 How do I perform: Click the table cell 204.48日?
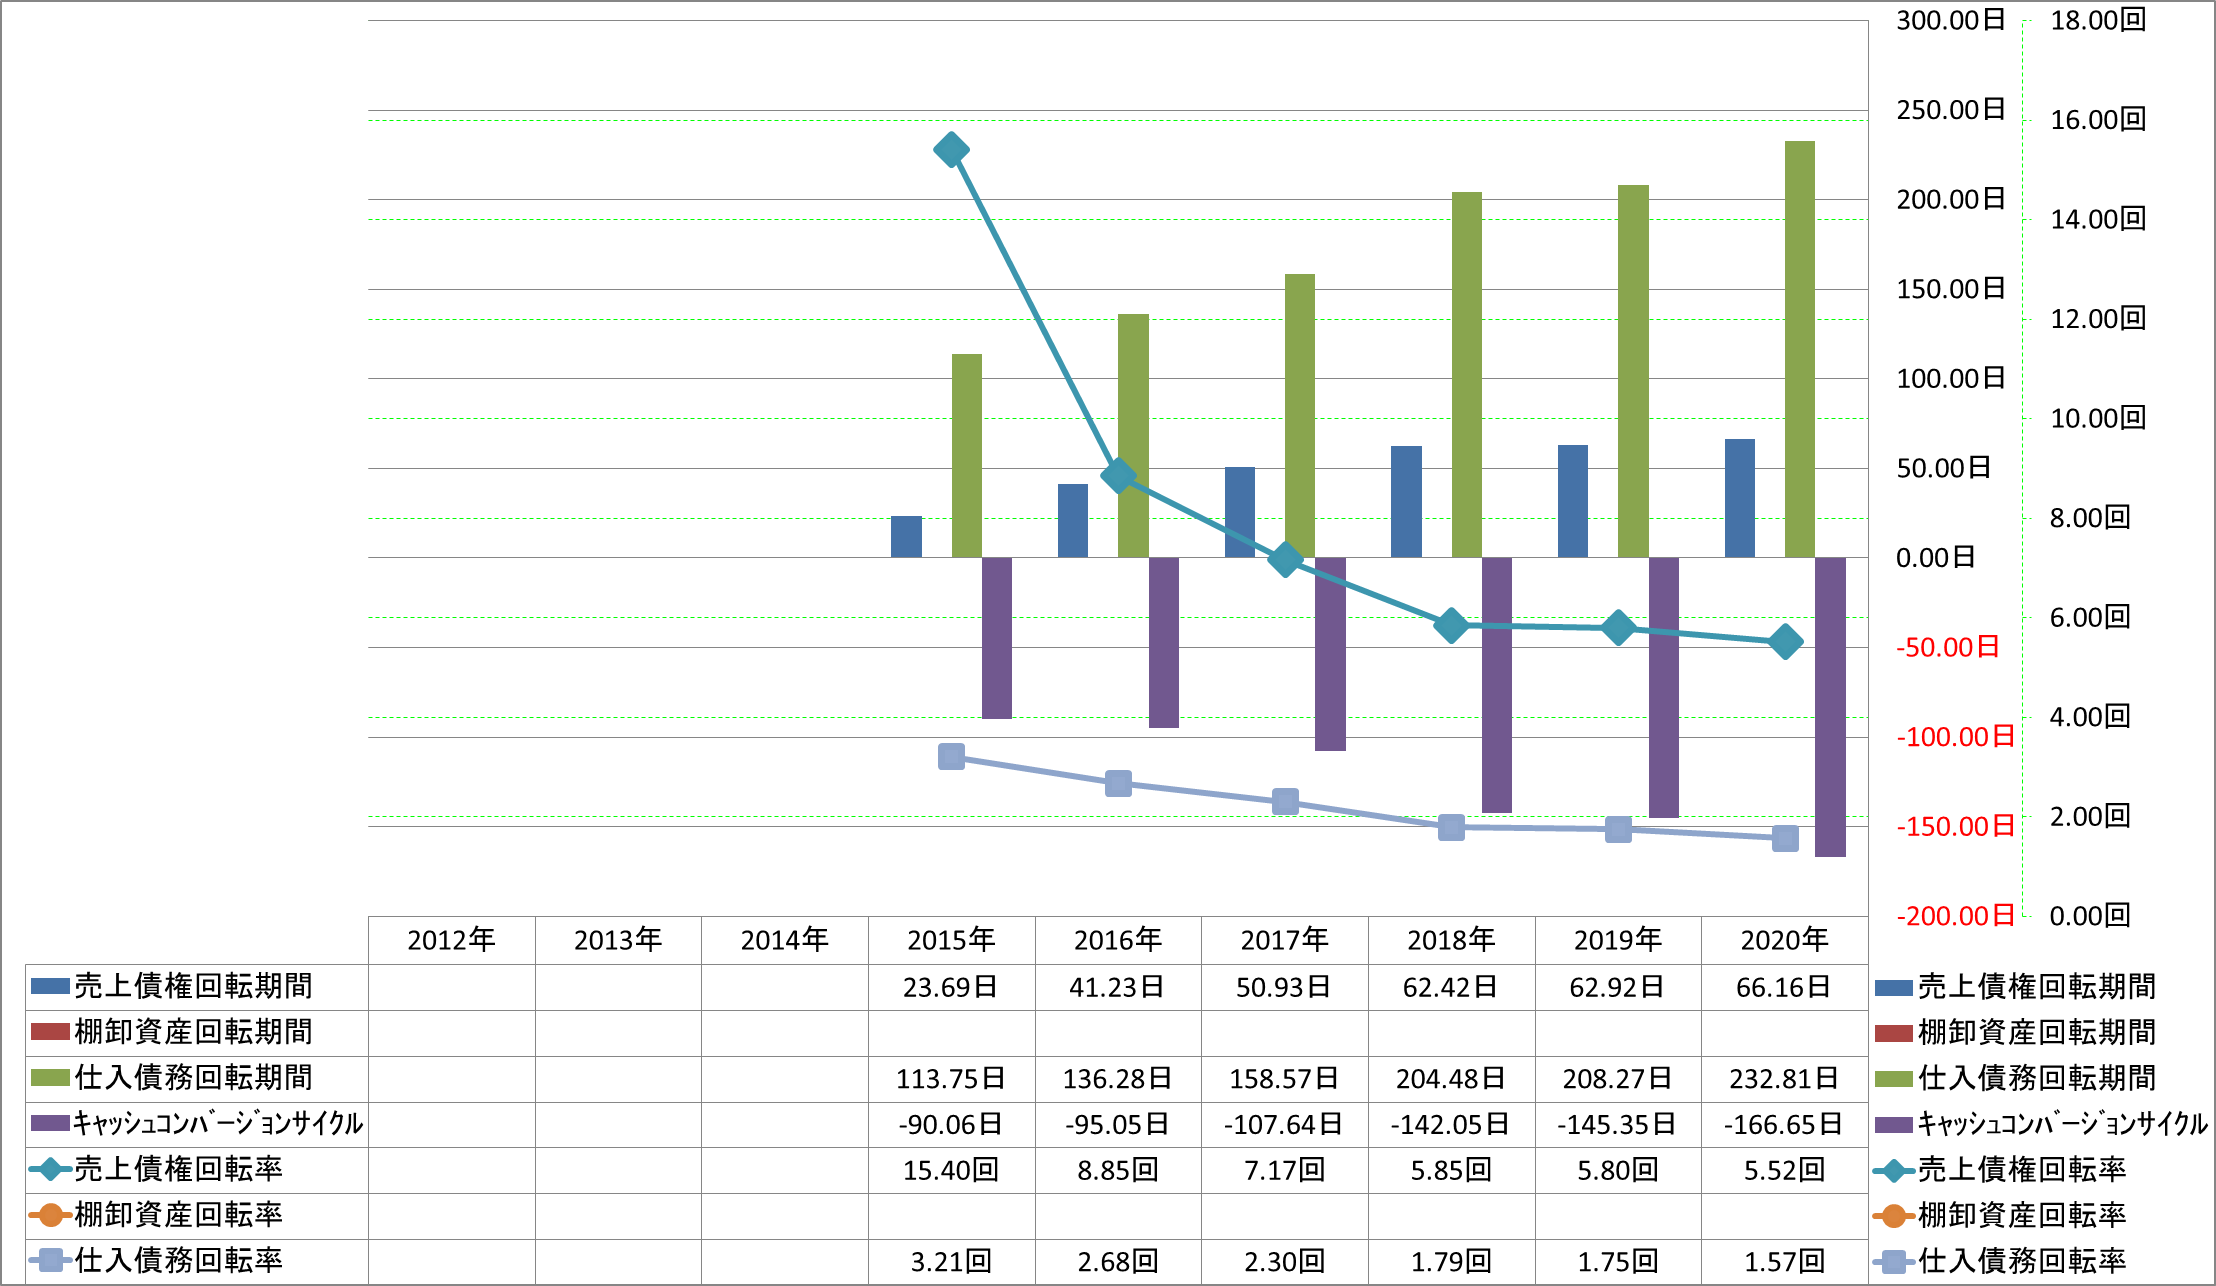(x=1451, y=1079)
